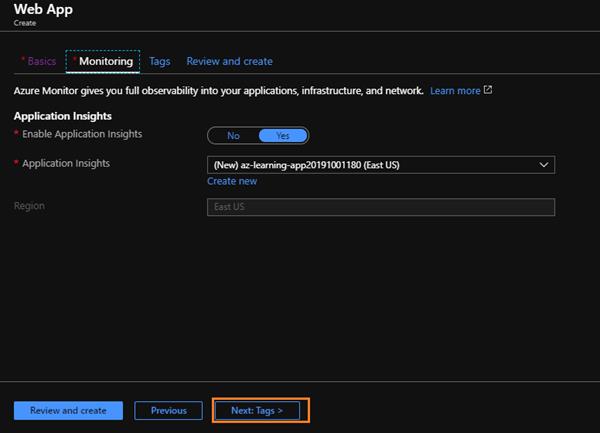The height and width of the screenshot is (433, 600).
Task: Click the Previous button
Action: coord(169,410)
